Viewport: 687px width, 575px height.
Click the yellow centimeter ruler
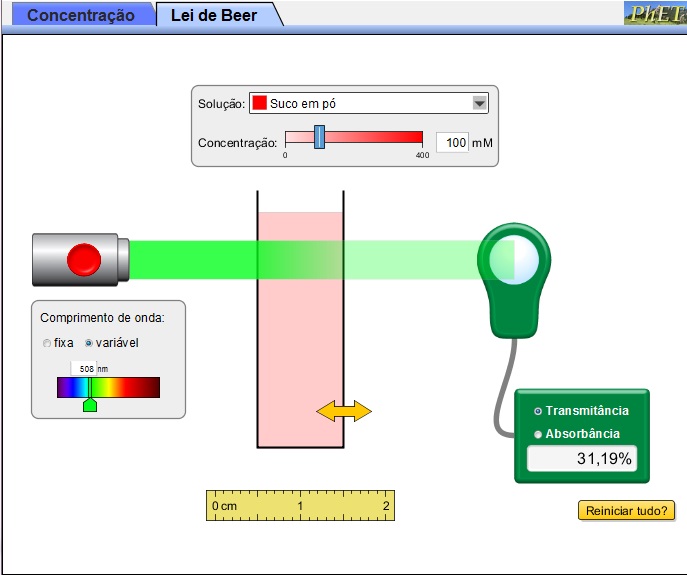pos(300,506)
